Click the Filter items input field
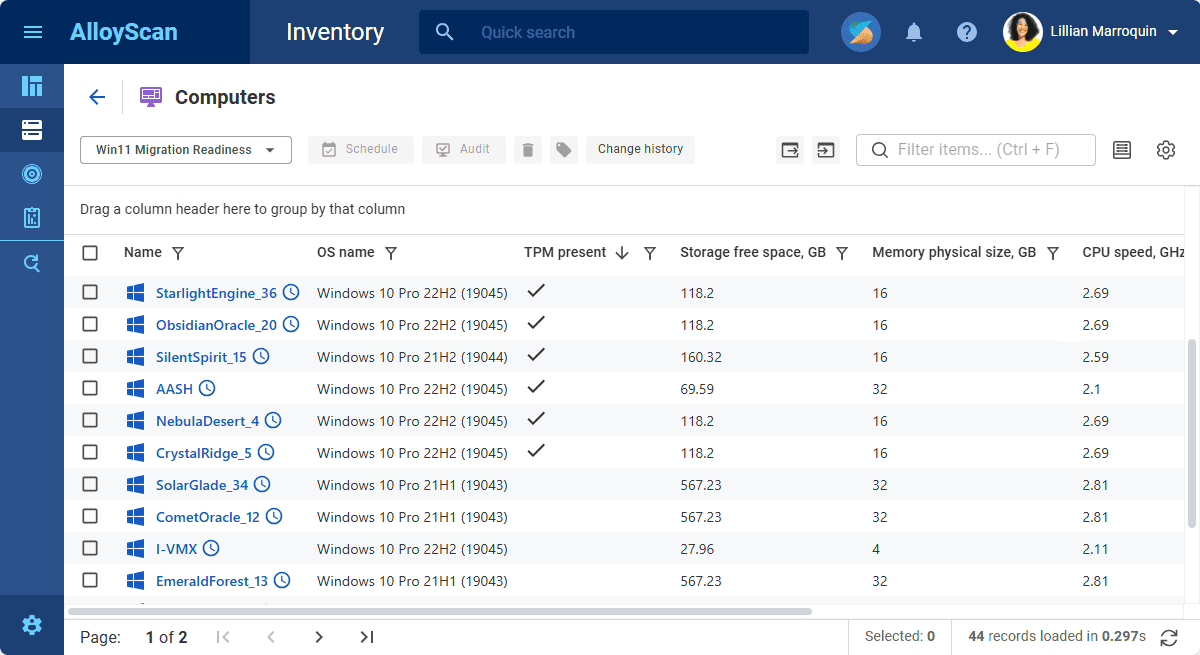This screenshot has width=1200, height=655. click(976, 150)
